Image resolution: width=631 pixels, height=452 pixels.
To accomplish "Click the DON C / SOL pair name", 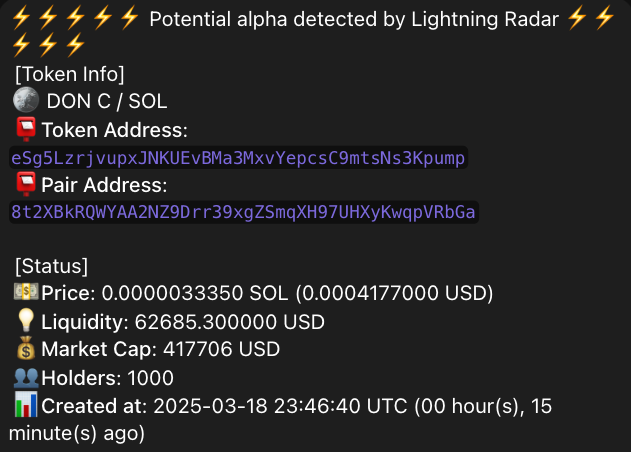I will pos(107,101).
